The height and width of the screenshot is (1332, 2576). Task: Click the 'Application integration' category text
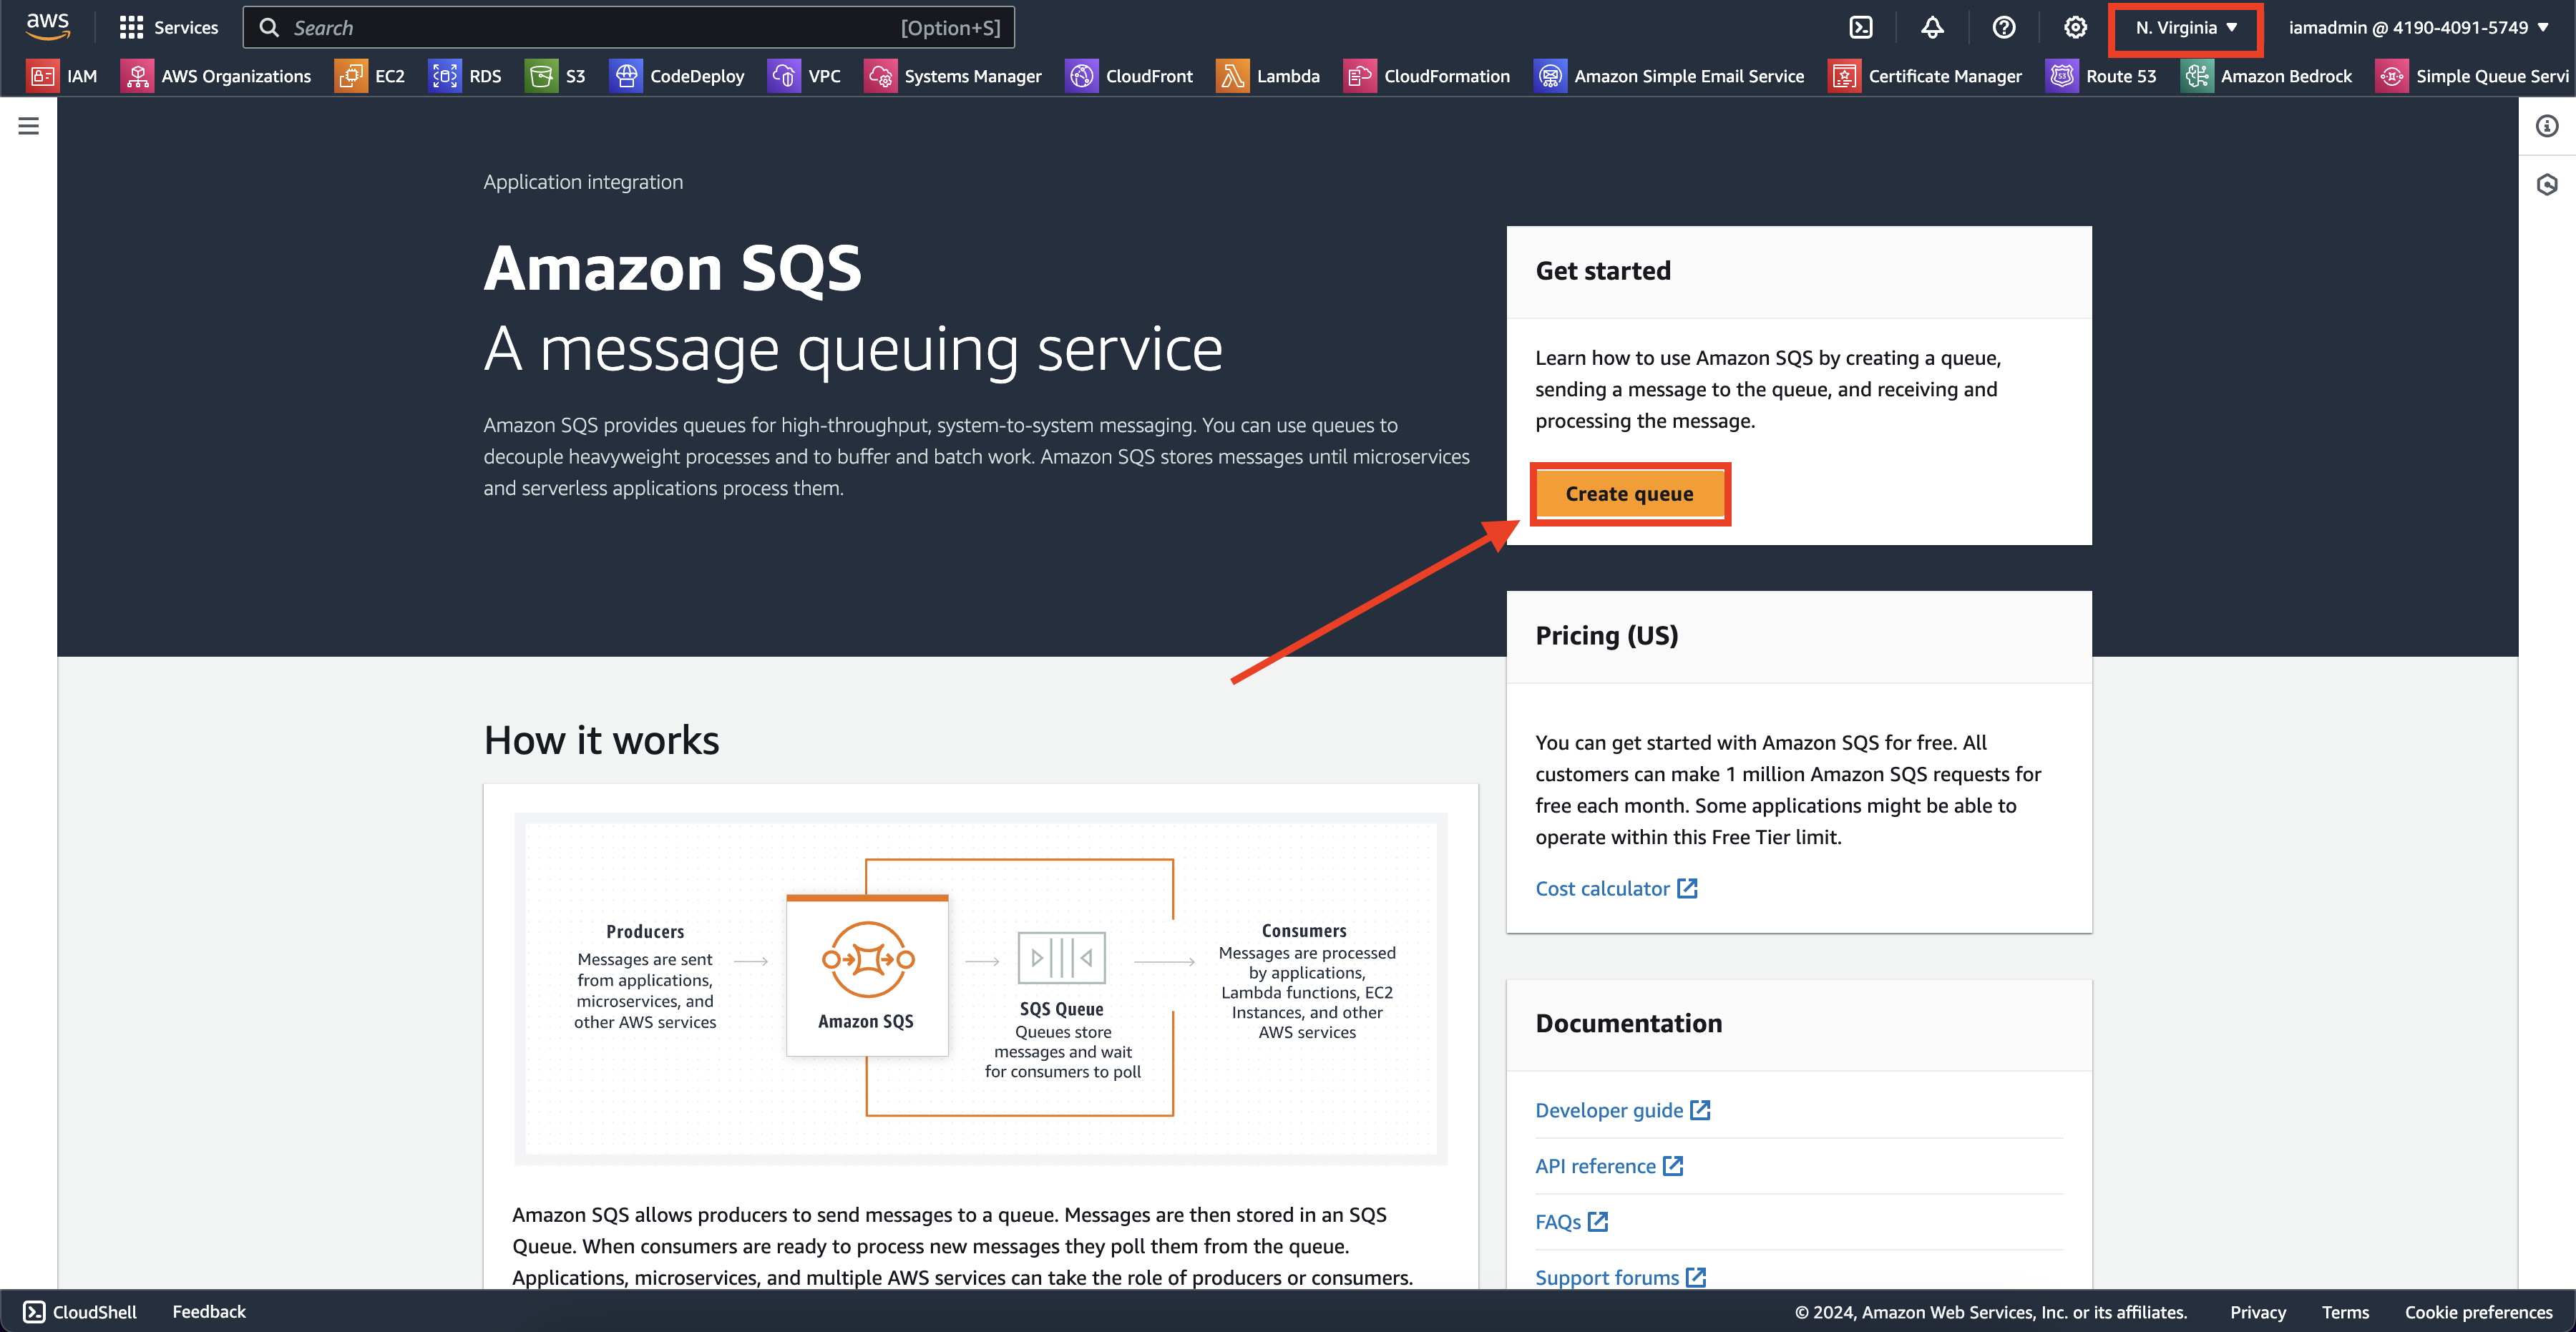(x=583, y=182)
